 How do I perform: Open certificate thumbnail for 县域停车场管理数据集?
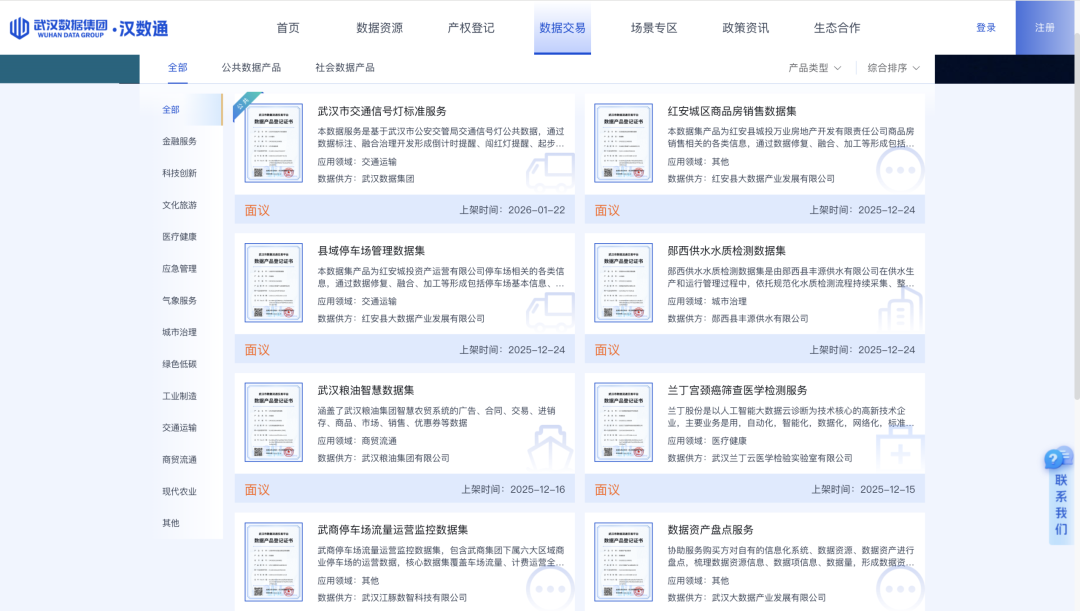(273, 282)
